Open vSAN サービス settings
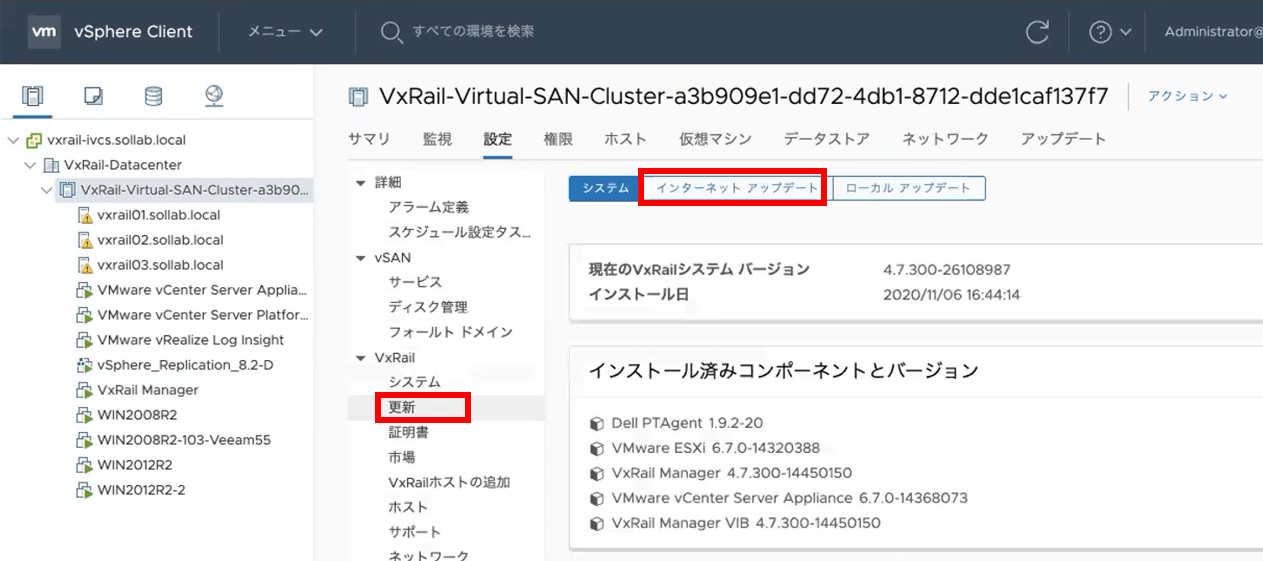Image resolution: width=1263 pixels, height=561 pixels. [415, 282]
